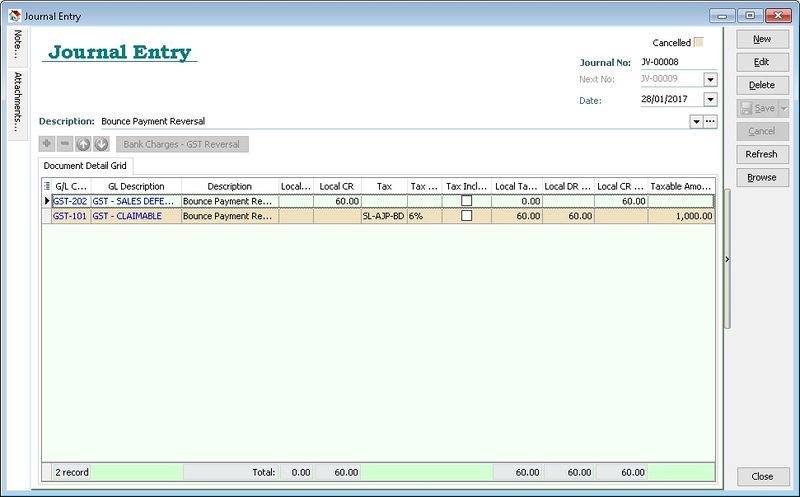800x497 pixels.
Task: Click GST - CLAIMABLE description cell
Action: pyautogui.click(x=136, y=216)
